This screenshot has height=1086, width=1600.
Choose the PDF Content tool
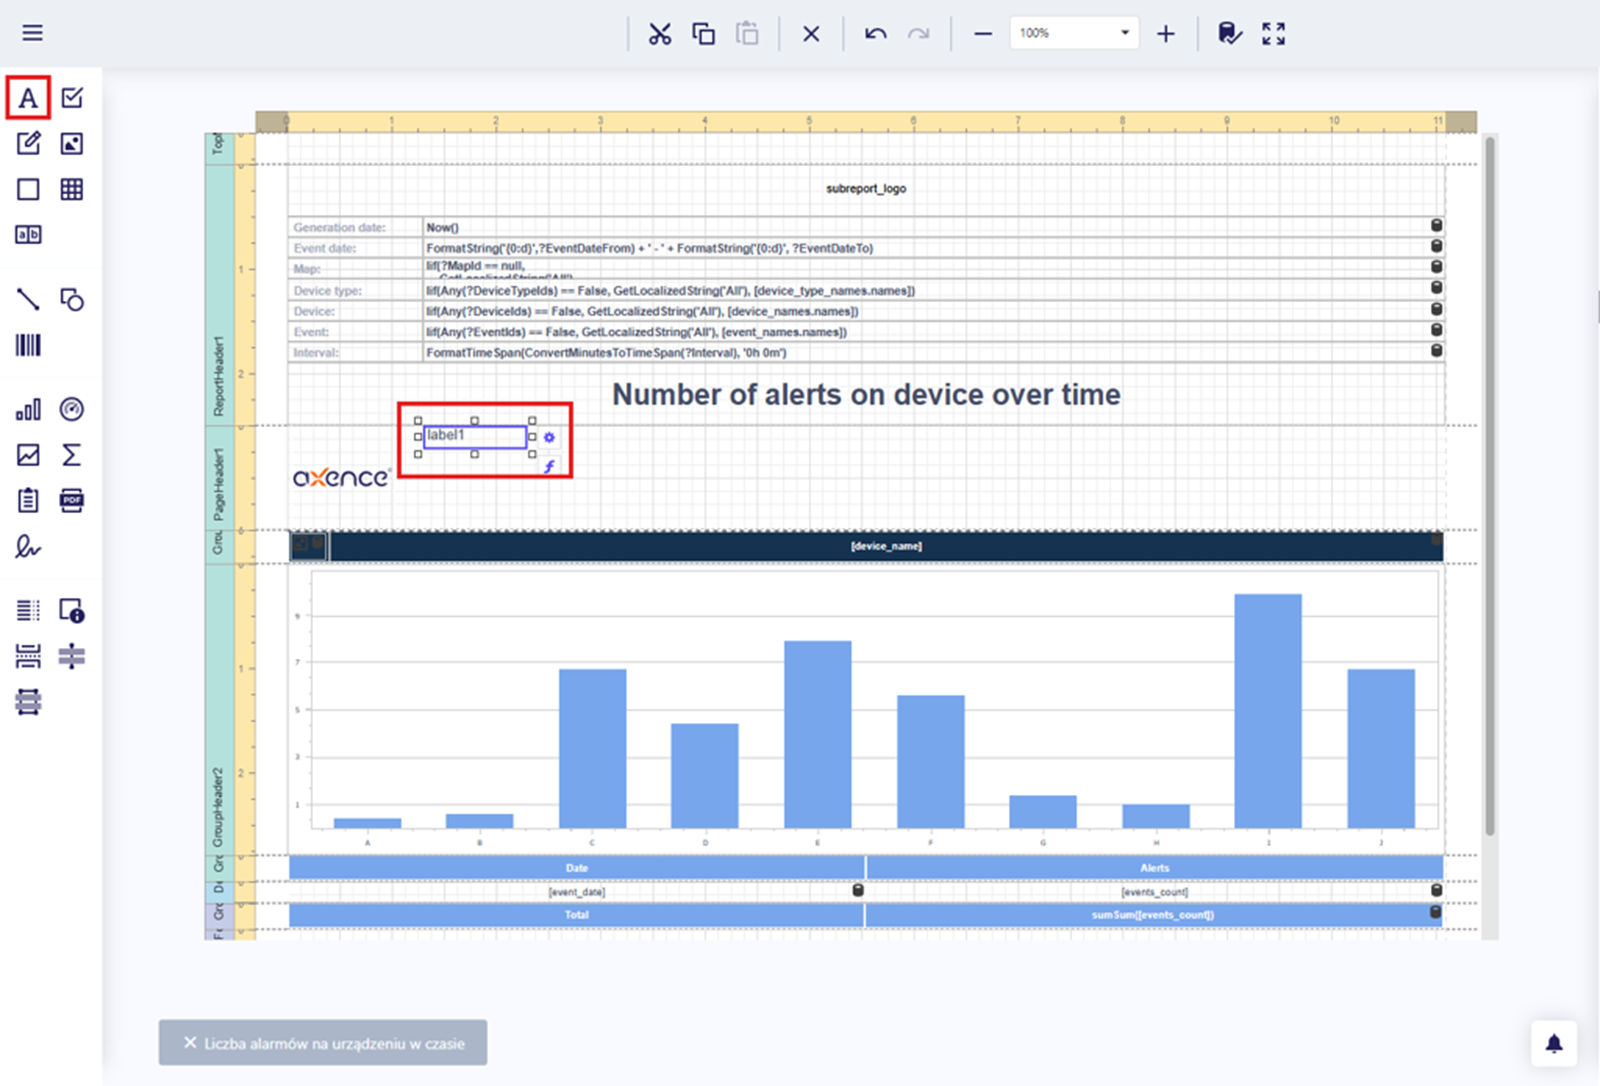coord(72,500)
